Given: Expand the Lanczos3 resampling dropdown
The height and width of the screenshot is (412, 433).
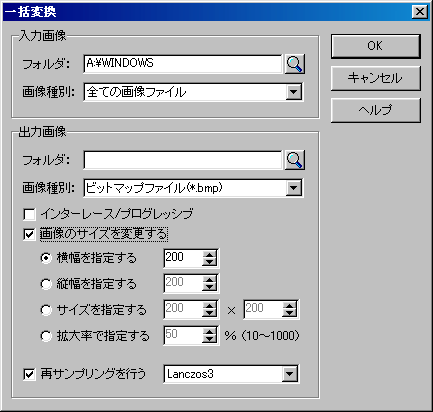Looking at the screenshot, I should [289, 374].
